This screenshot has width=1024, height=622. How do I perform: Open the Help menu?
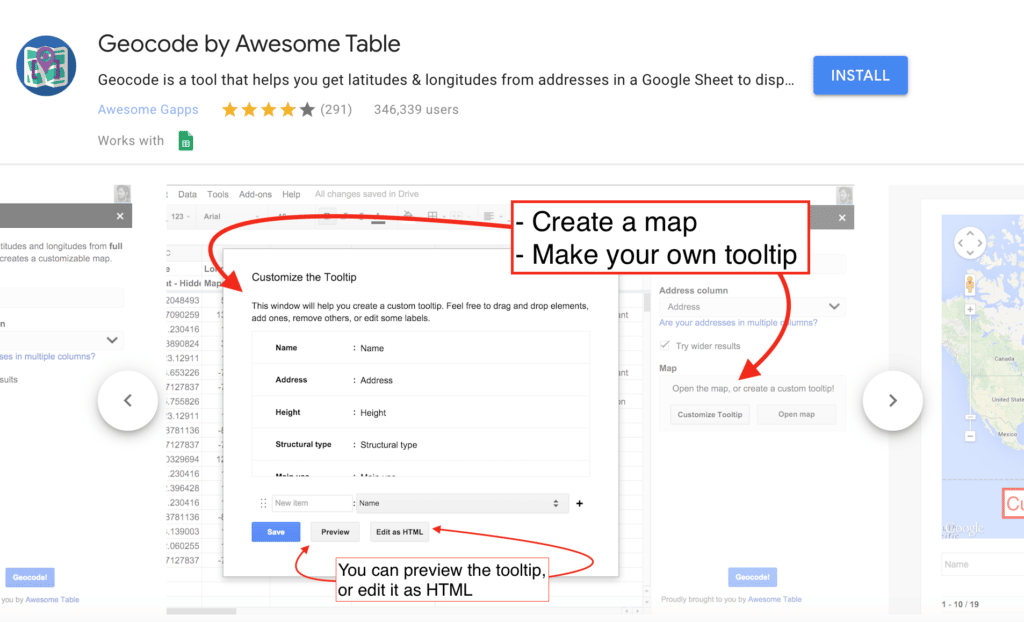(x=291, y=194)
